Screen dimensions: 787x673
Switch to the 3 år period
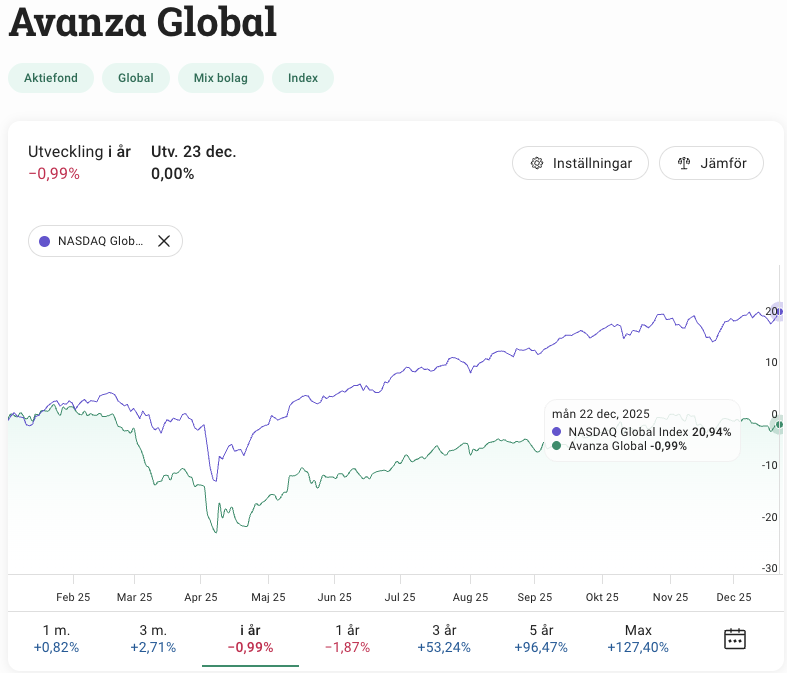click(444, 638)
